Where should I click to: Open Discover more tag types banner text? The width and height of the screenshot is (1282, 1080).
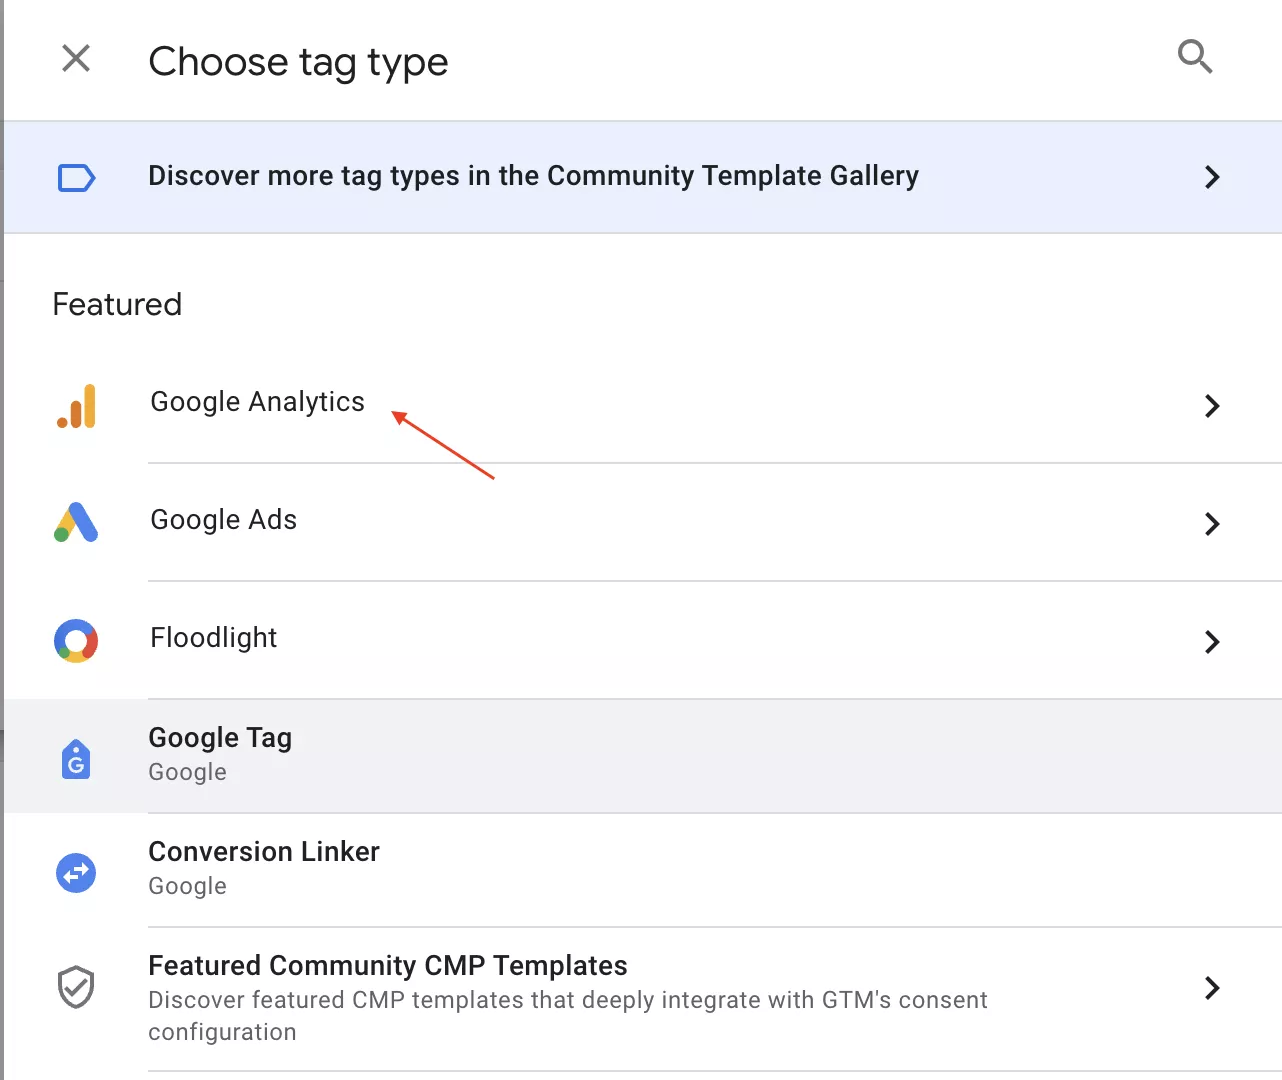(x=533, y=176)
